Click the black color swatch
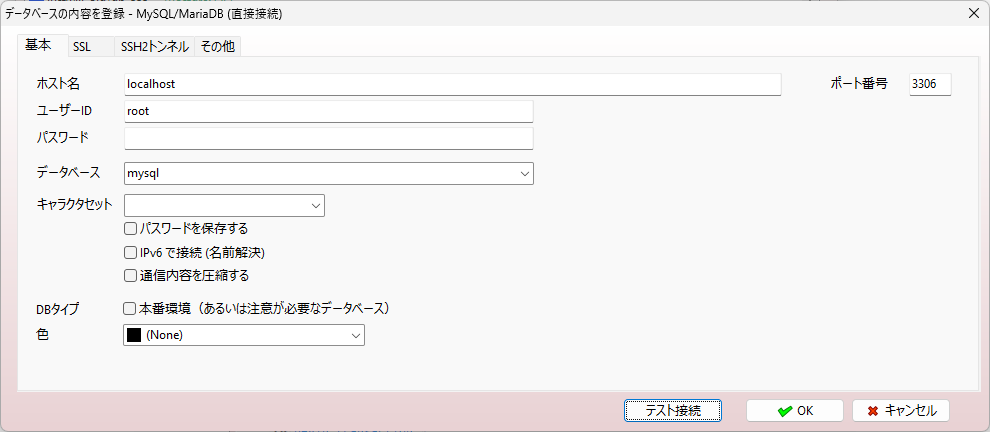990x432 pixels. 134,336
